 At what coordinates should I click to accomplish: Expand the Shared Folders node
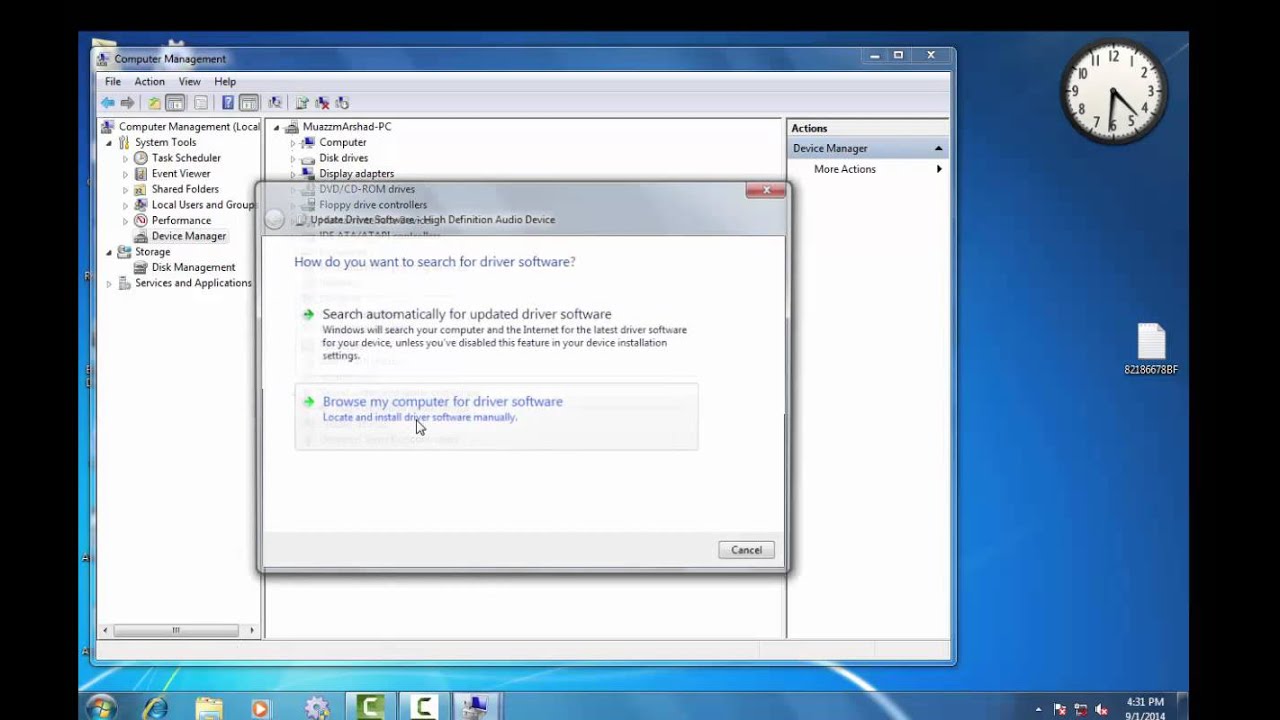pyautogui.click(x=125, y=189)
